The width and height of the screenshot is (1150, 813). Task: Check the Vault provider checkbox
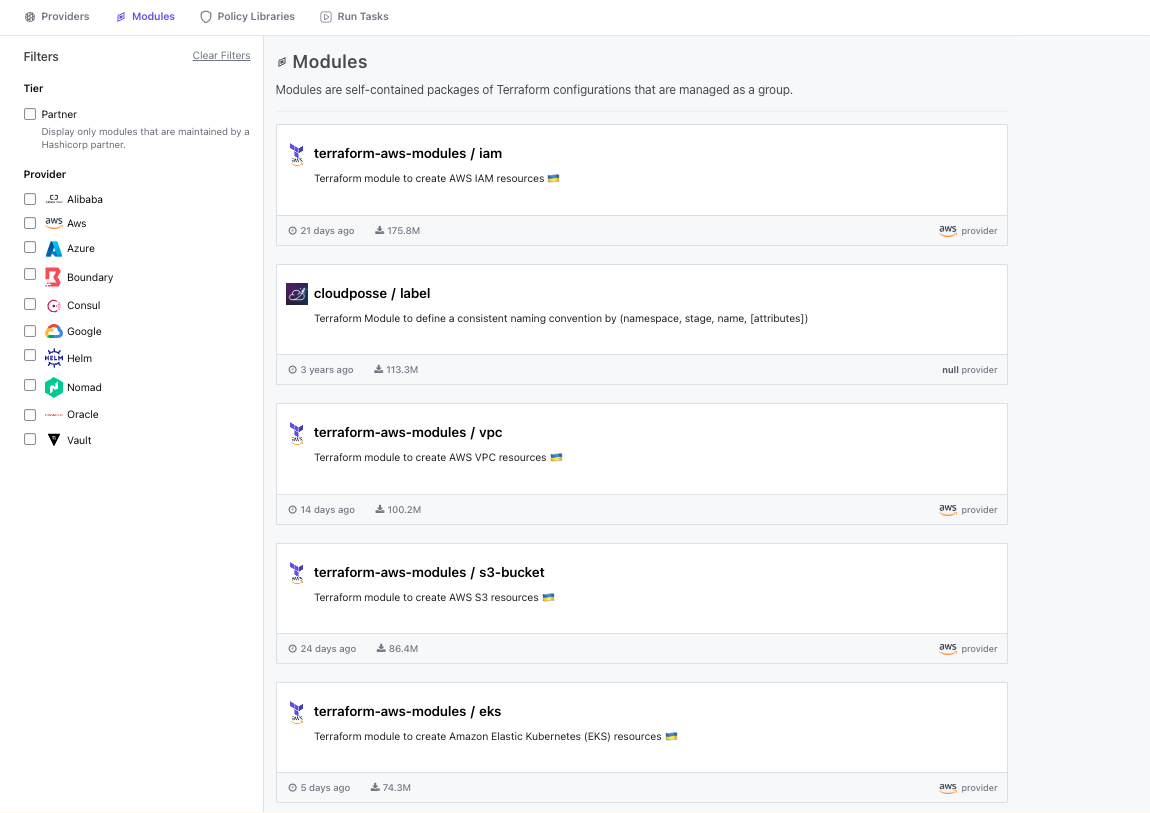[x=30, y=439]
